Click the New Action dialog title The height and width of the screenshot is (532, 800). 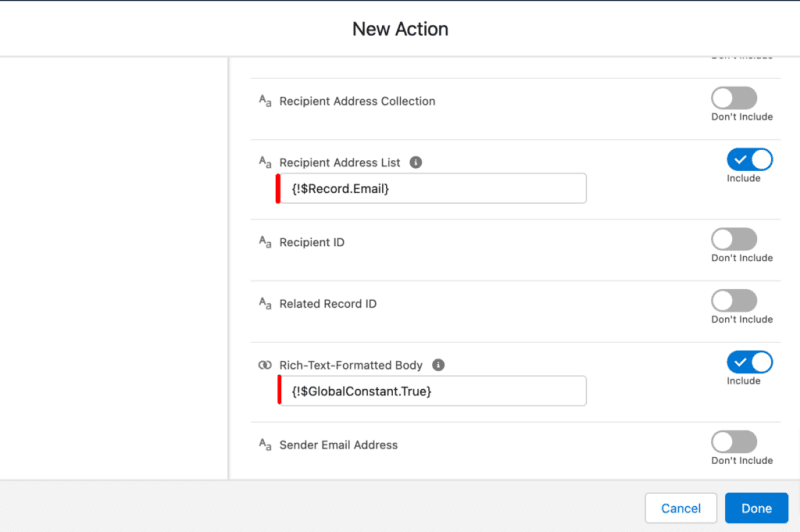(x=400, y=29)
